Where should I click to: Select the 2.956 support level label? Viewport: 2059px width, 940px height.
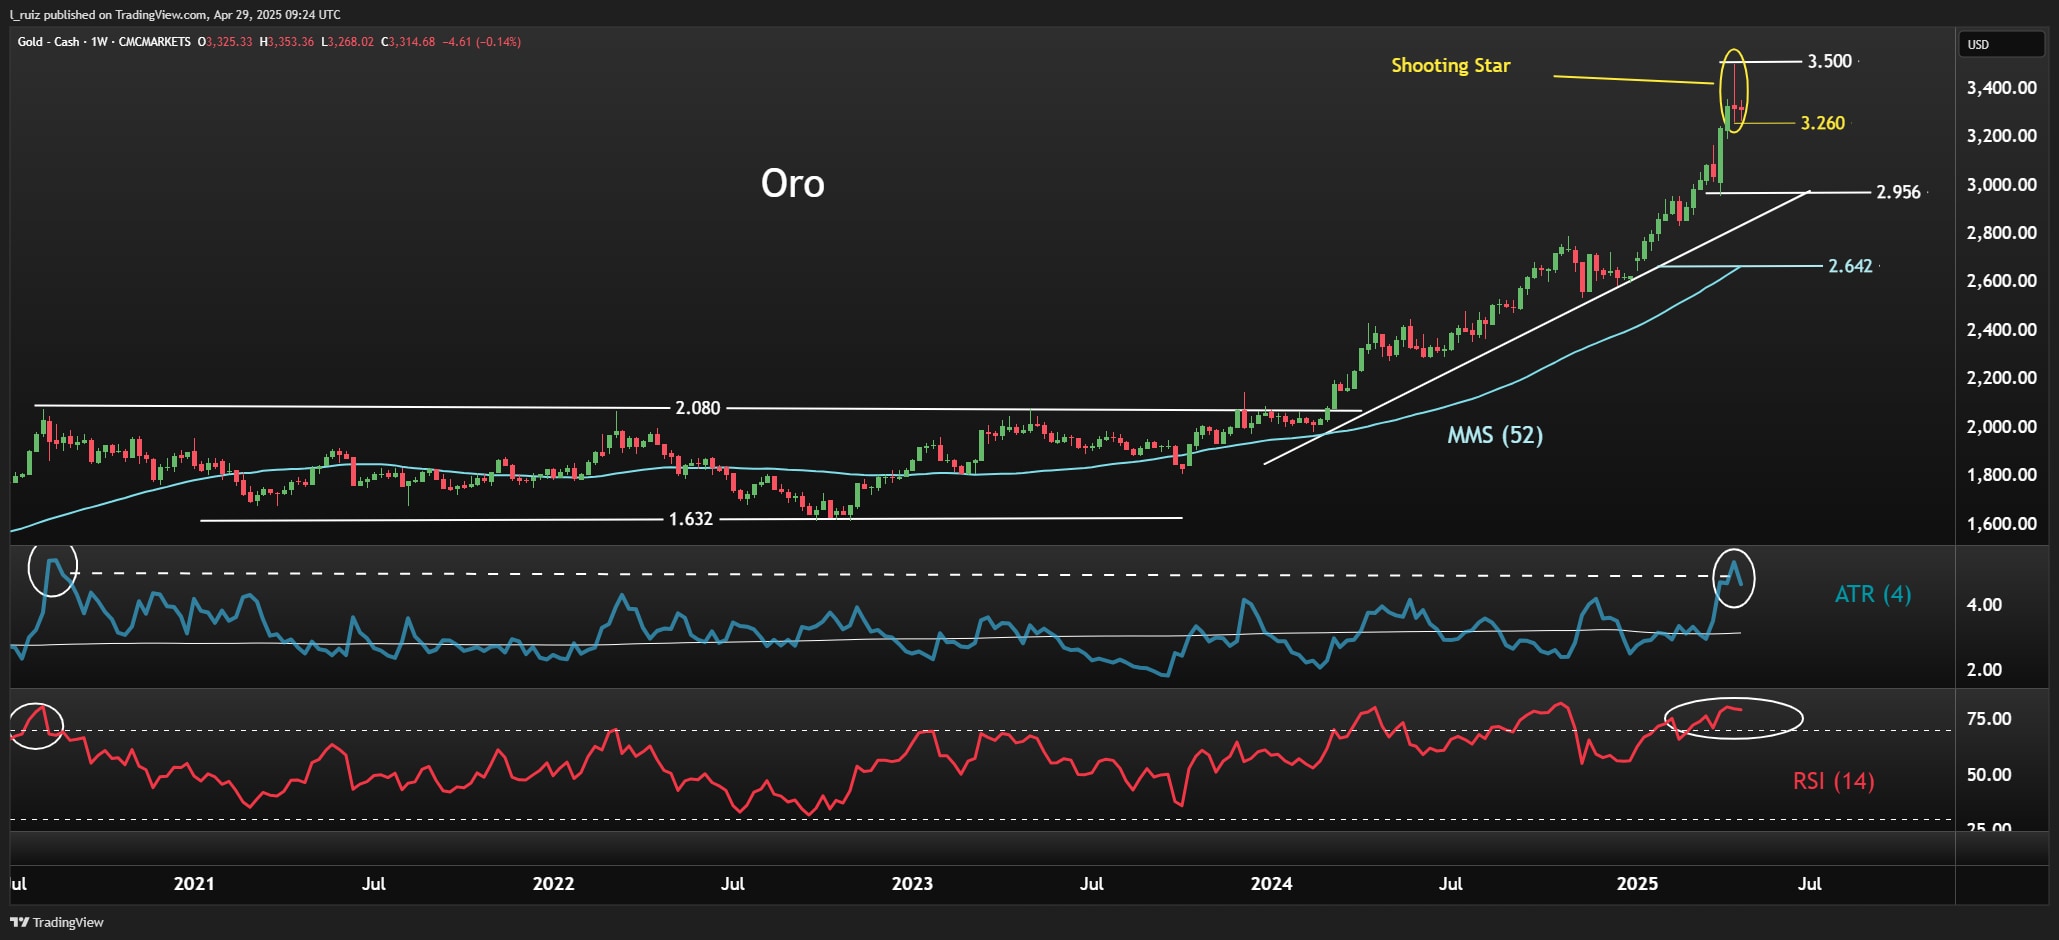(x=1898, y=192)
